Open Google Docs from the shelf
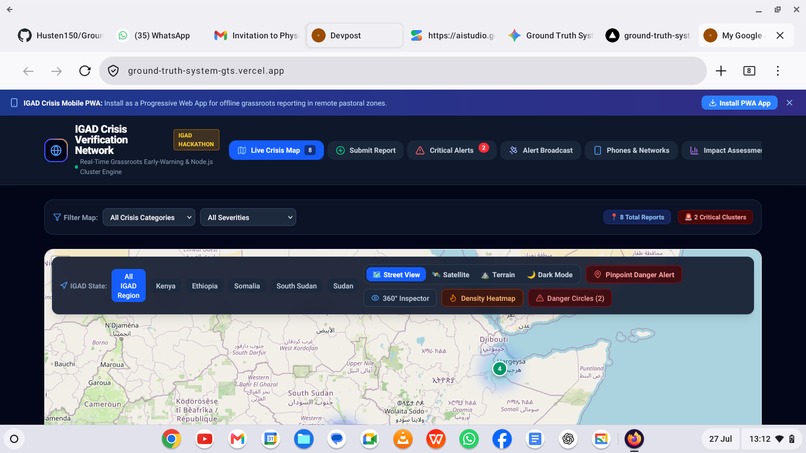Screen dimensions: 806x453 coord(535,439)
